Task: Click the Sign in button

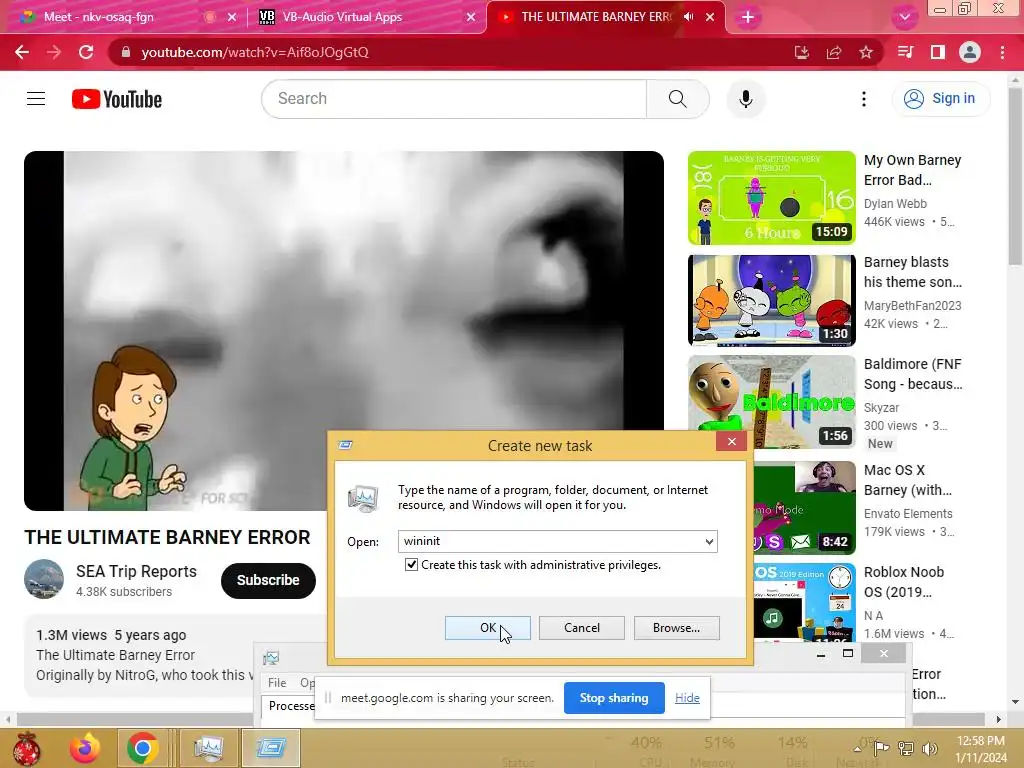Action: click(x=941, y=99)
